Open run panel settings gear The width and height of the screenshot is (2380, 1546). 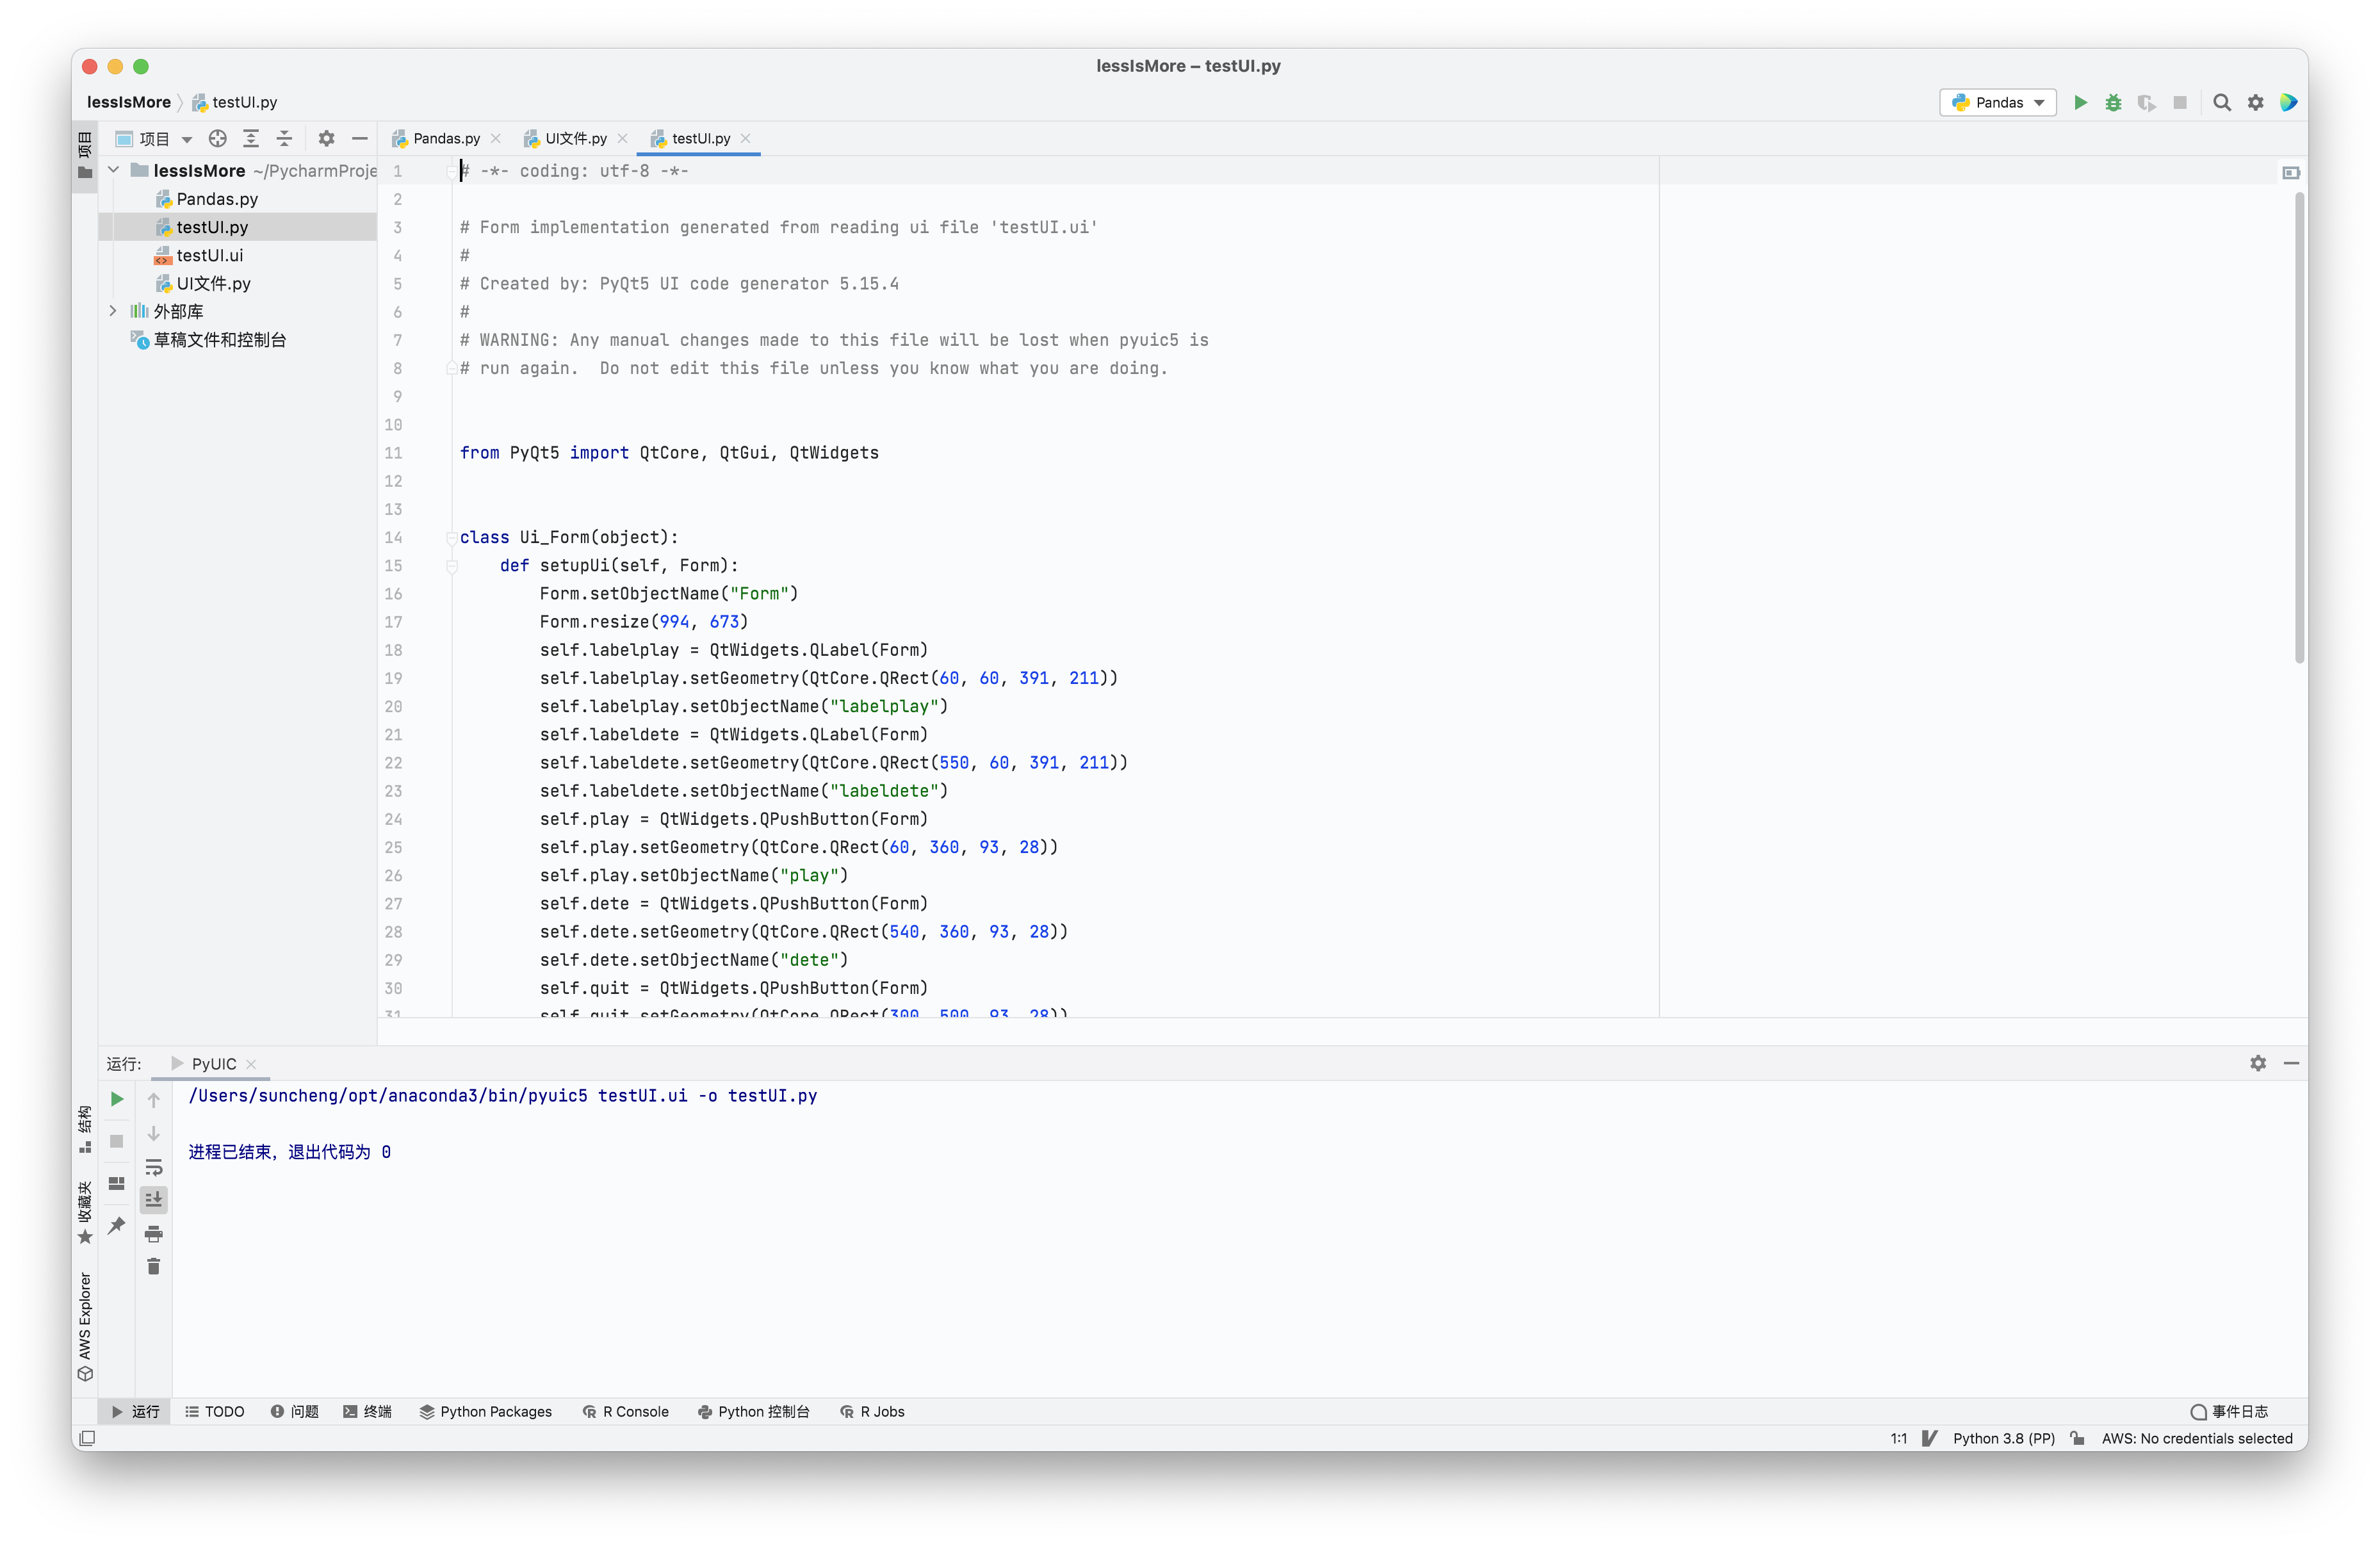(2258, 1063)
